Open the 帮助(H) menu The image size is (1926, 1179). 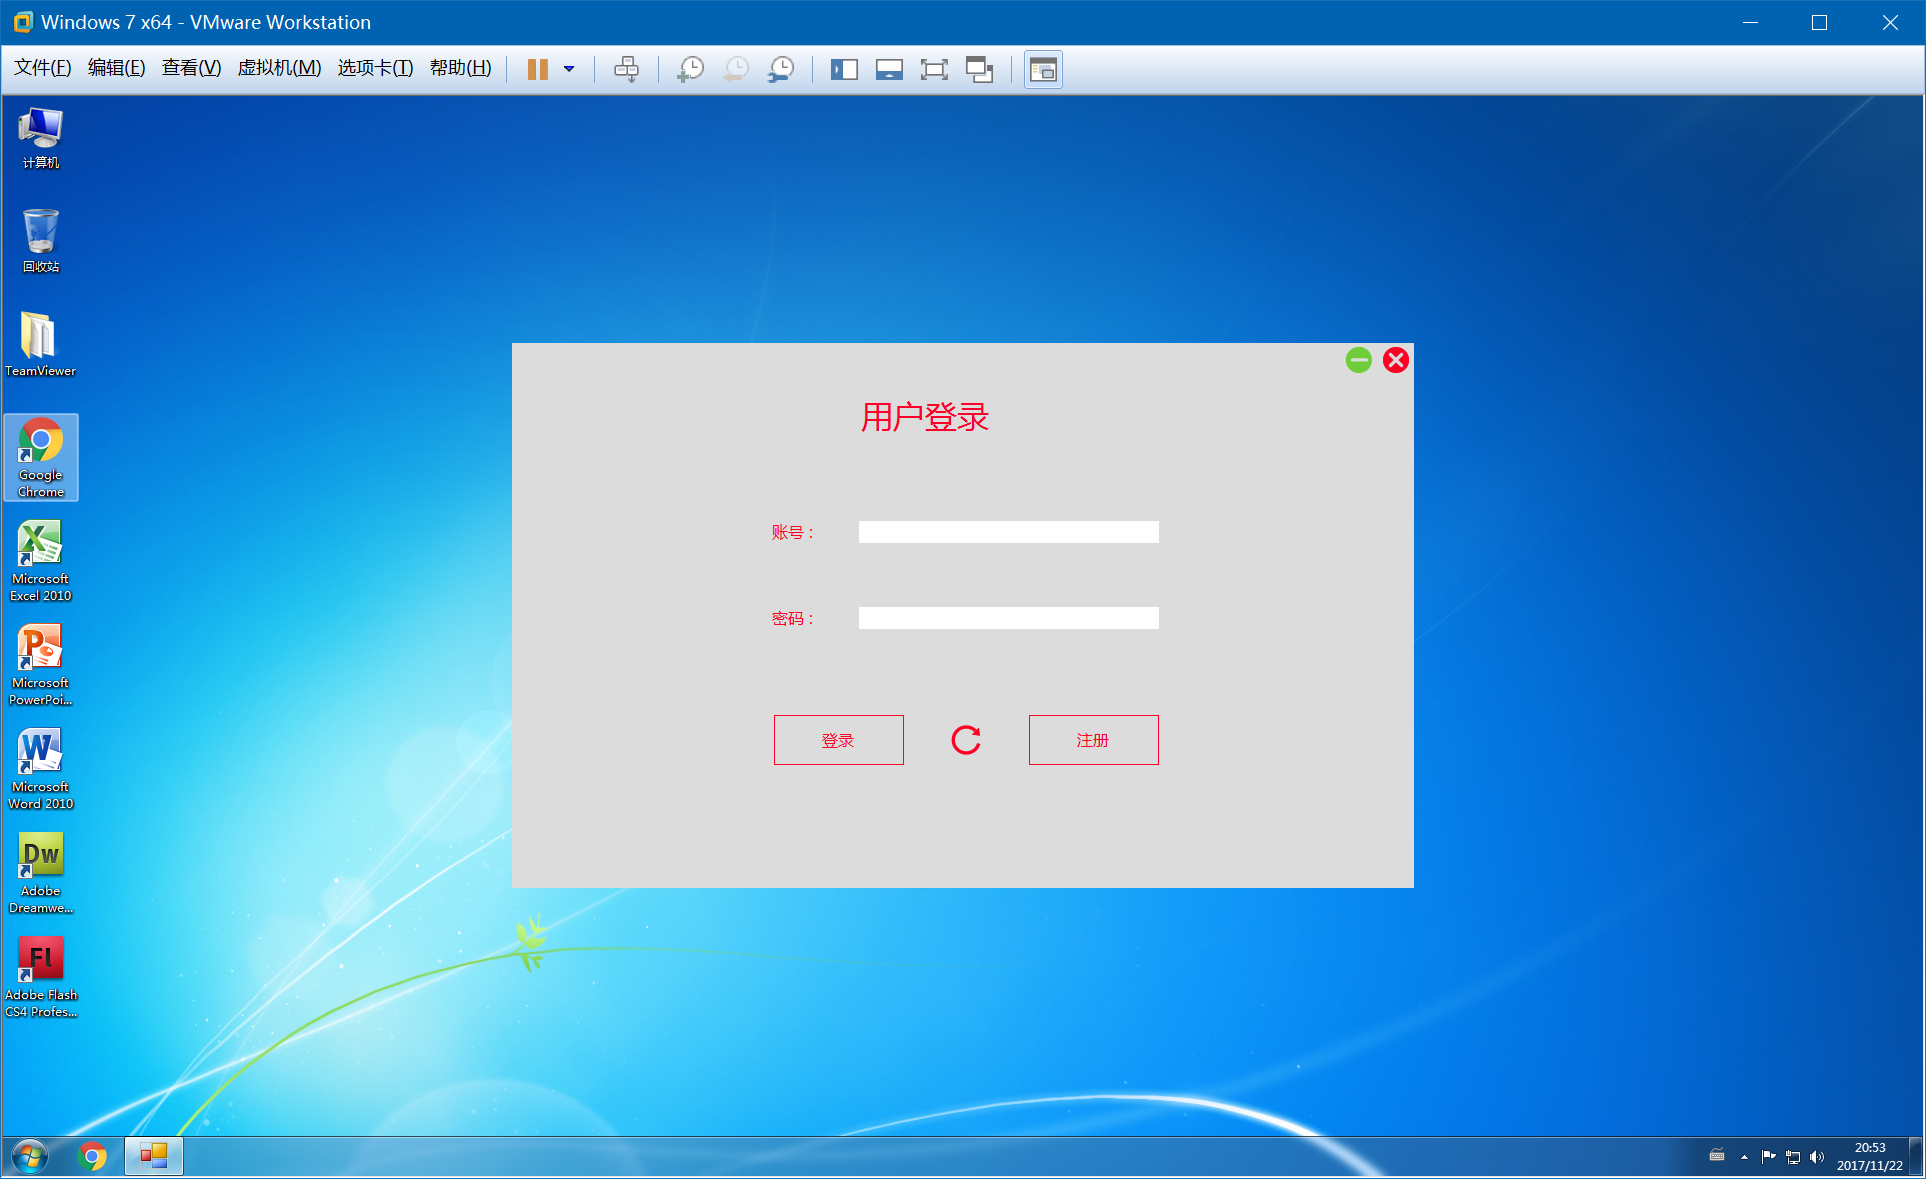[460, 68]
